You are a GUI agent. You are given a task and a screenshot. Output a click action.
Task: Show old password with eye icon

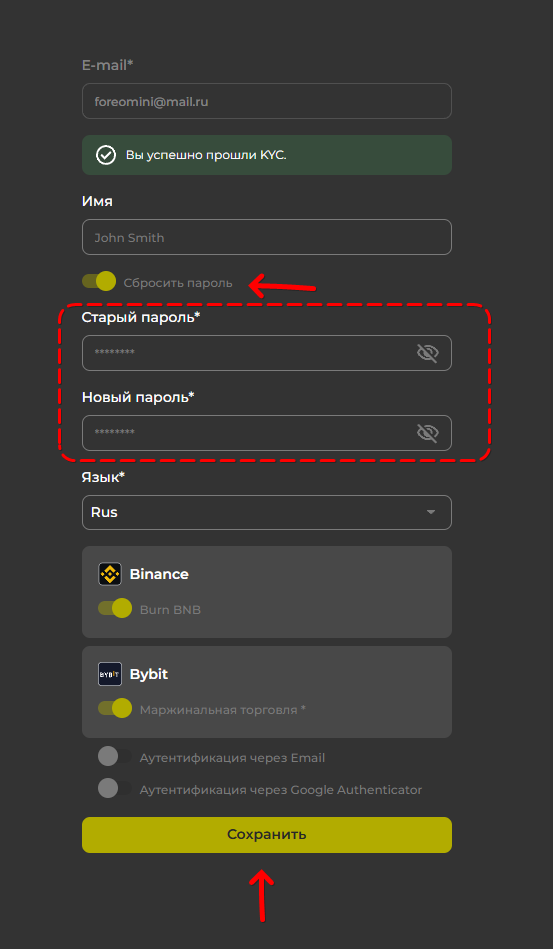(x=427, y=353)
